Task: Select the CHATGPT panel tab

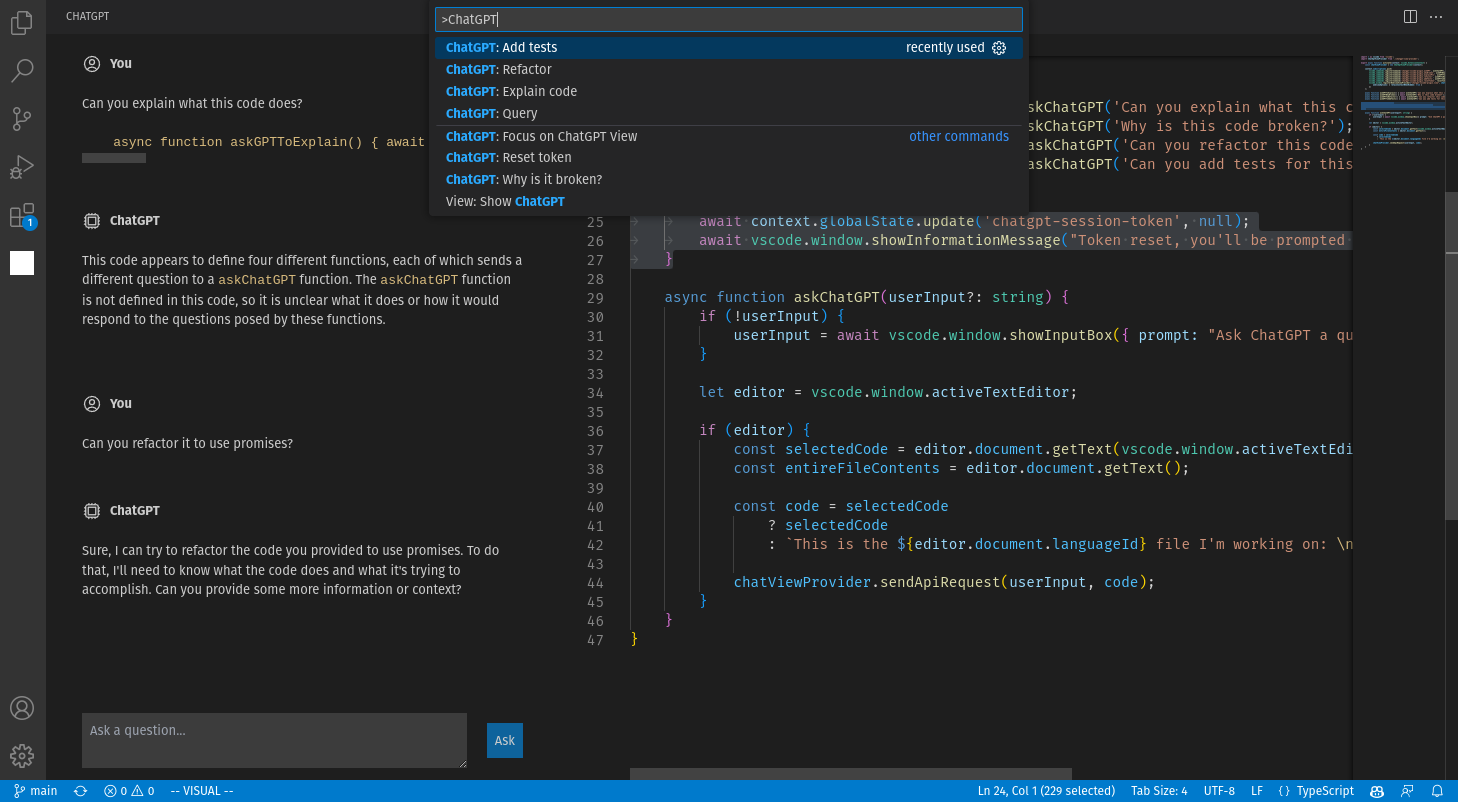Action: point(86,16)
